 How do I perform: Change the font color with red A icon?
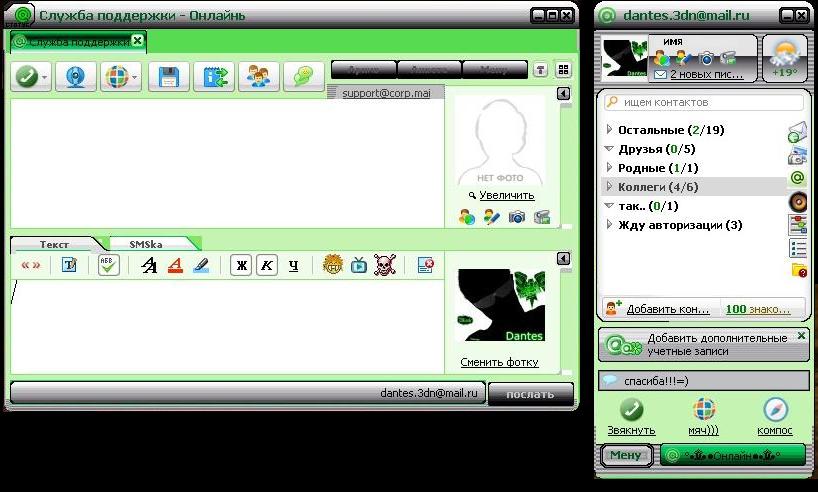[175, 265]
